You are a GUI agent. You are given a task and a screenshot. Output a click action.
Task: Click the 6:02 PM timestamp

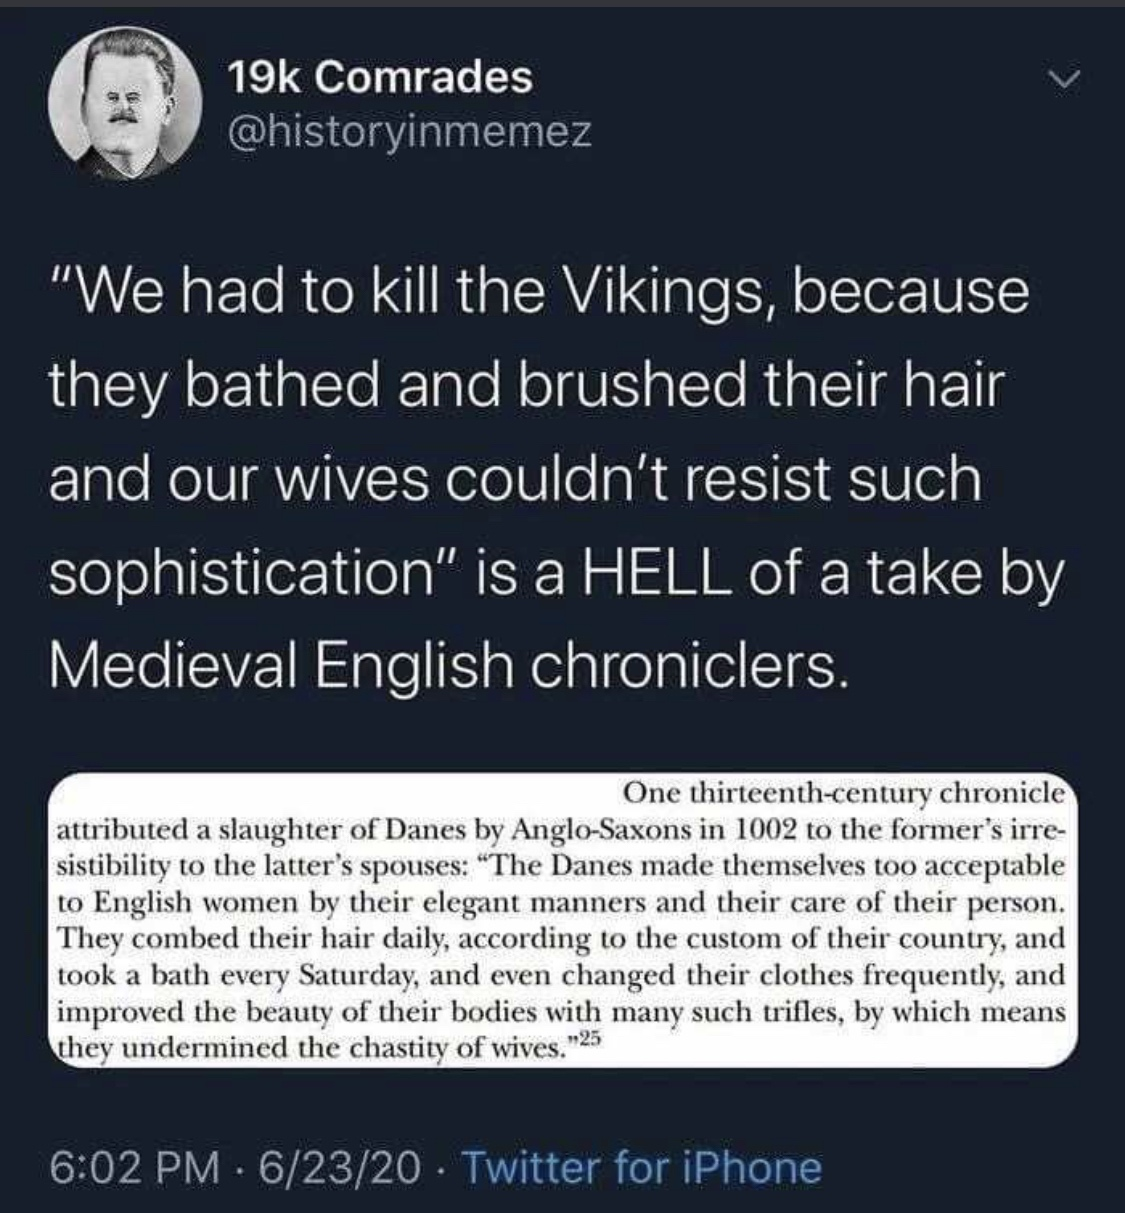pyautogui.click(x=134, y=1167)
